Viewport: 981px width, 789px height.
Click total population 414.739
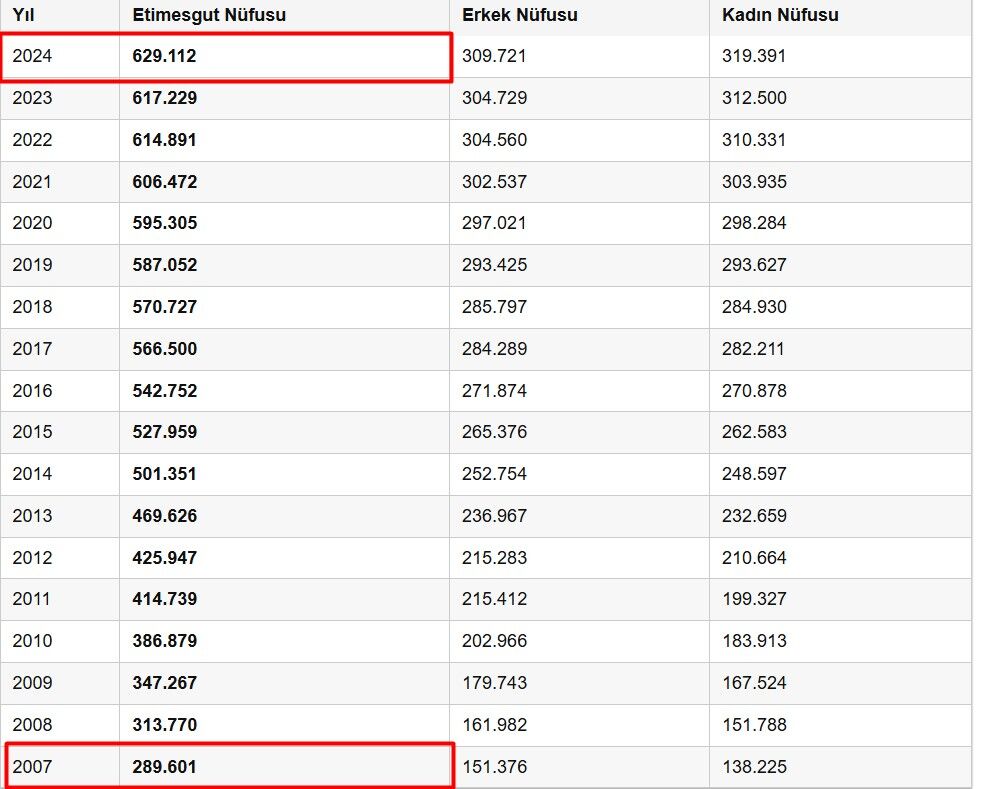click(165, 599)
